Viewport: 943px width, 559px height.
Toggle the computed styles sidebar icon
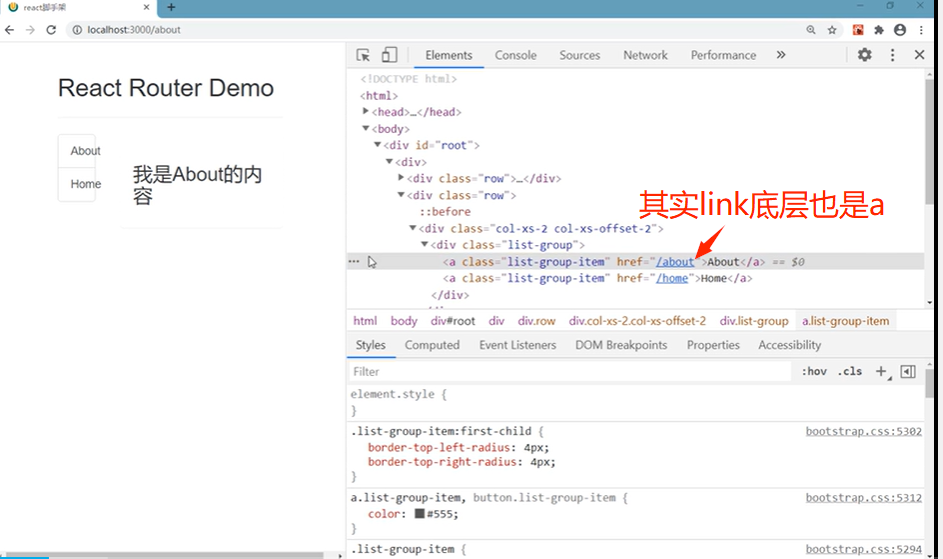pos(908,371)
